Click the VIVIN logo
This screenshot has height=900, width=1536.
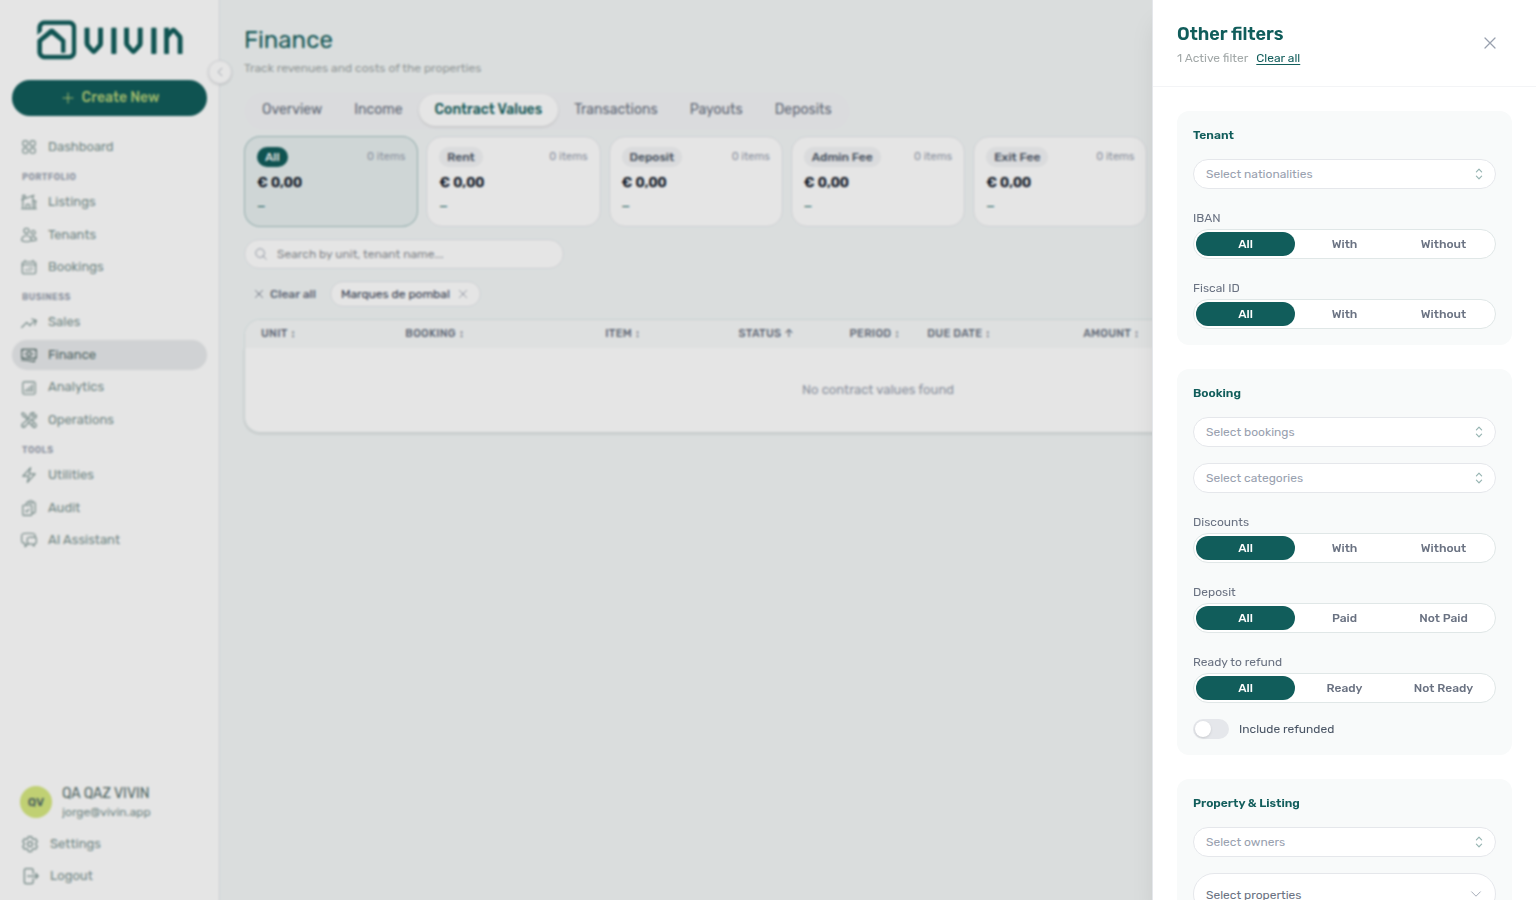tap(110, 40)
